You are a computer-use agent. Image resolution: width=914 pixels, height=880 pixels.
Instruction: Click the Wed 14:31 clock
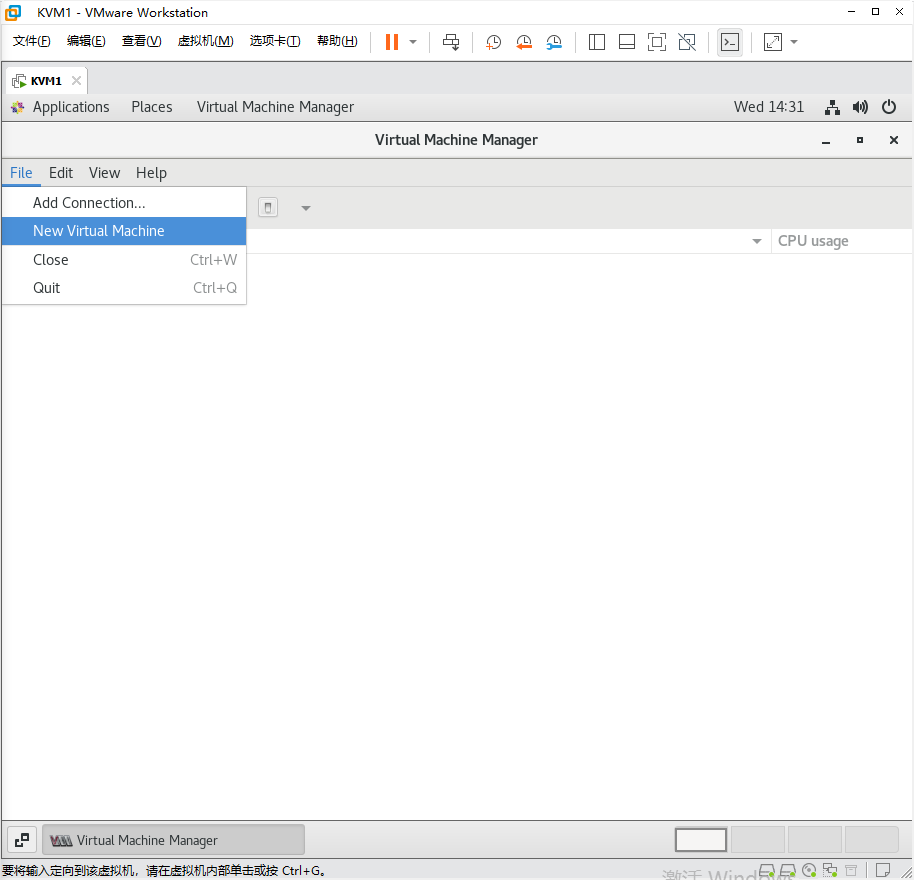coord(768,107)
